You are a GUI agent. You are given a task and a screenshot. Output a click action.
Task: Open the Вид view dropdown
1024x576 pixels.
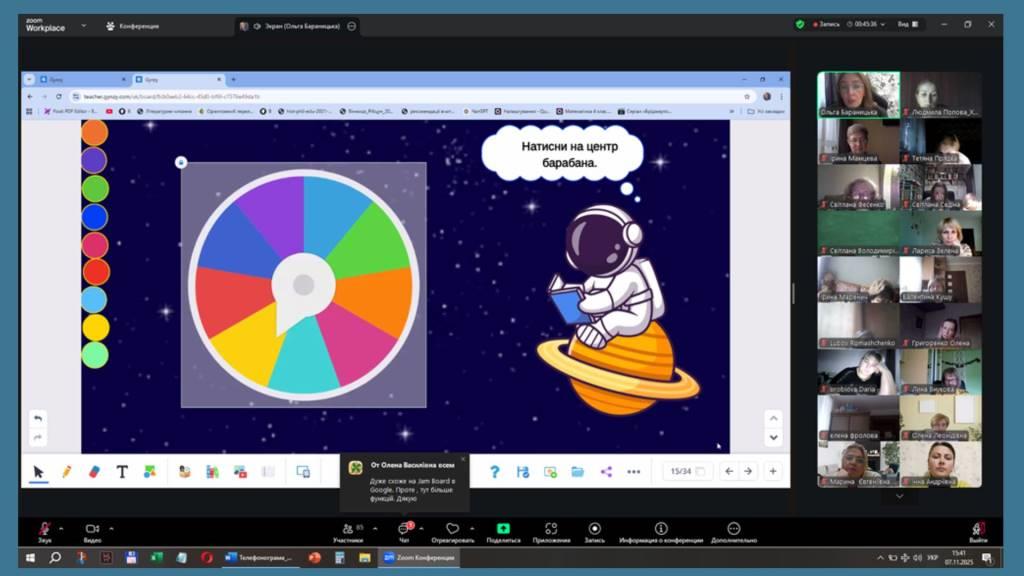(x=907, y=25)
